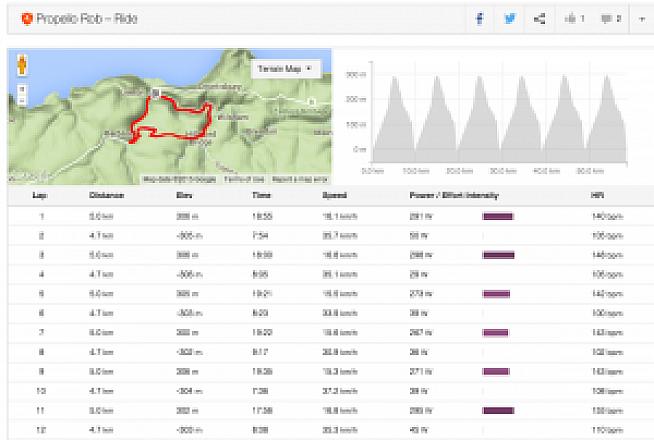
Task: Open comments with the speech bubble icon
Action: [x=611, y=18]
